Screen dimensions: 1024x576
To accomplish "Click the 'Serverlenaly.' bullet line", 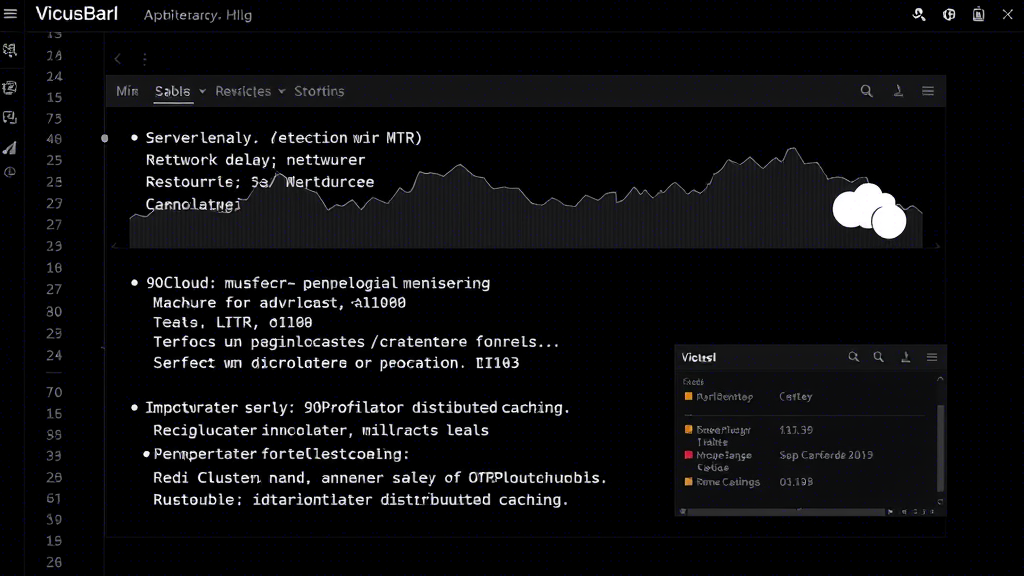I will [x=283, y=138].
